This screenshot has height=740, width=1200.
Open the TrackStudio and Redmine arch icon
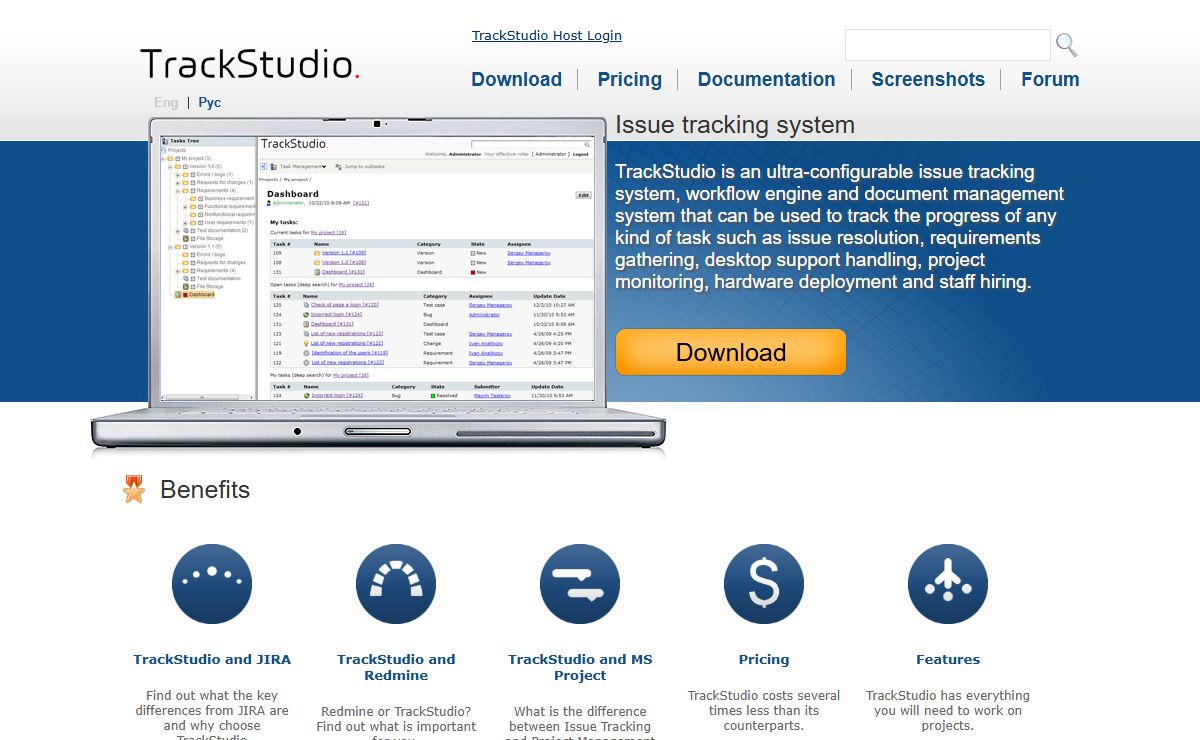(396, 584)
